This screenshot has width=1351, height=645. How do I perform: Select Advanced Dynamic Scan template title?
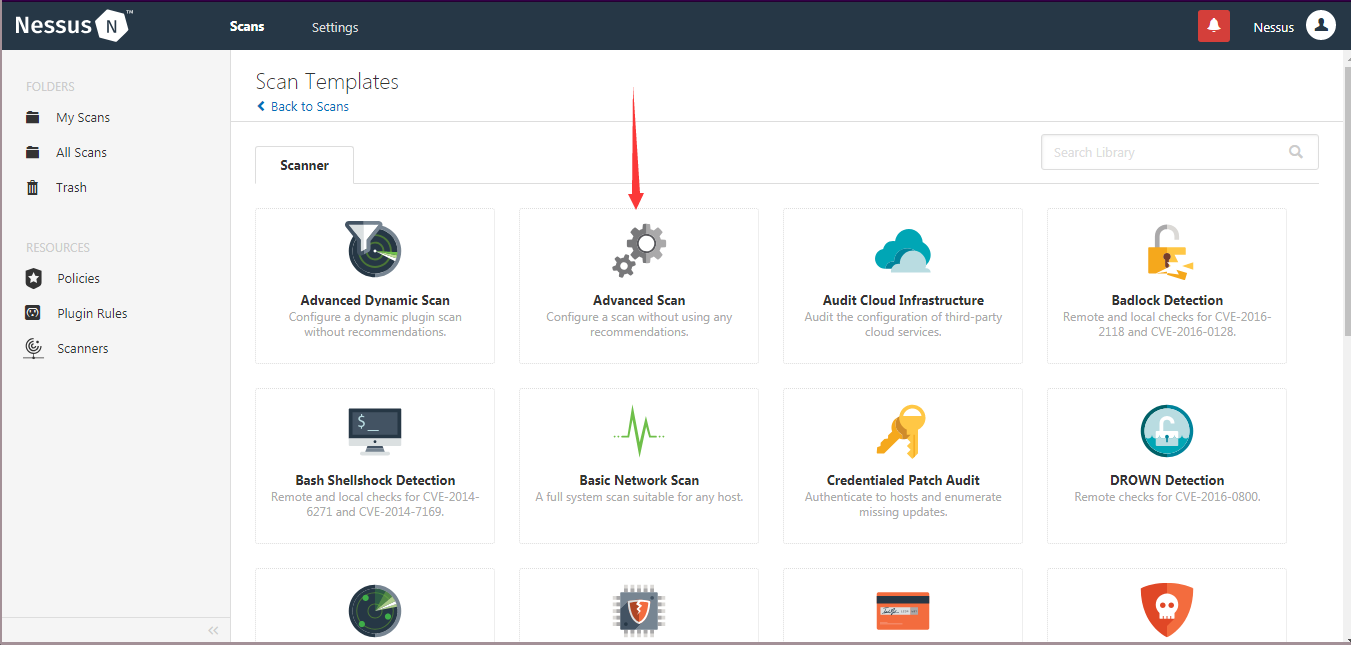[x=375, y=300]
